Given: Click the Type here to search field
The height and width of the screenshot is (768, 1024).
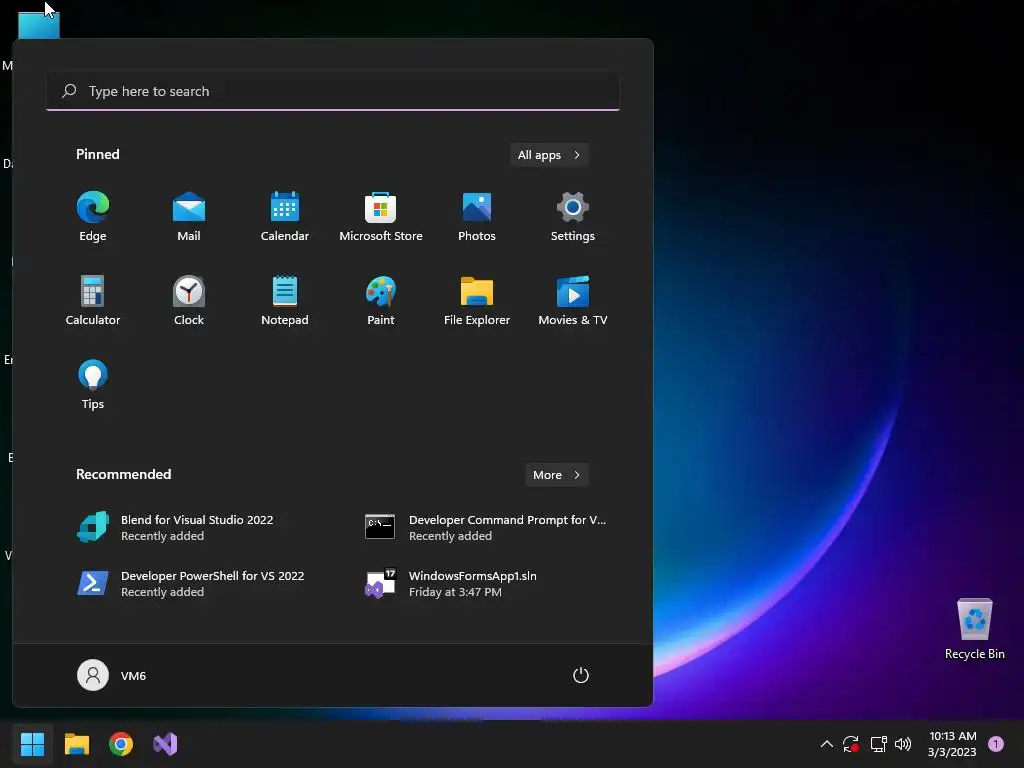Looking at the screenshot, I should (333, 91).
